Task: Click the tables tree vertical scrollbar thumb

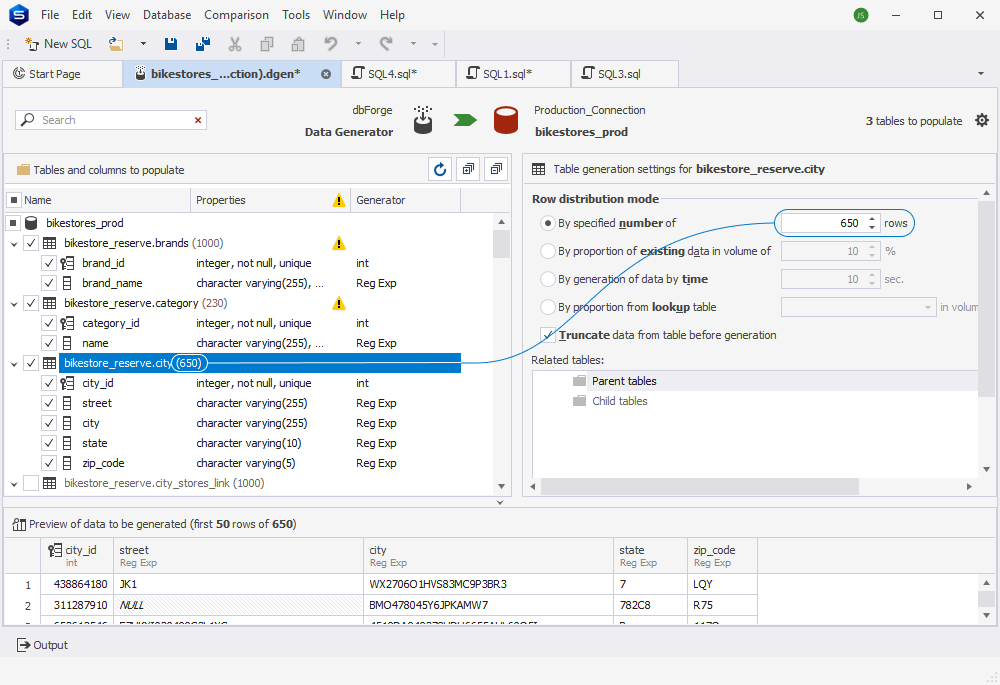Action: 501,244
